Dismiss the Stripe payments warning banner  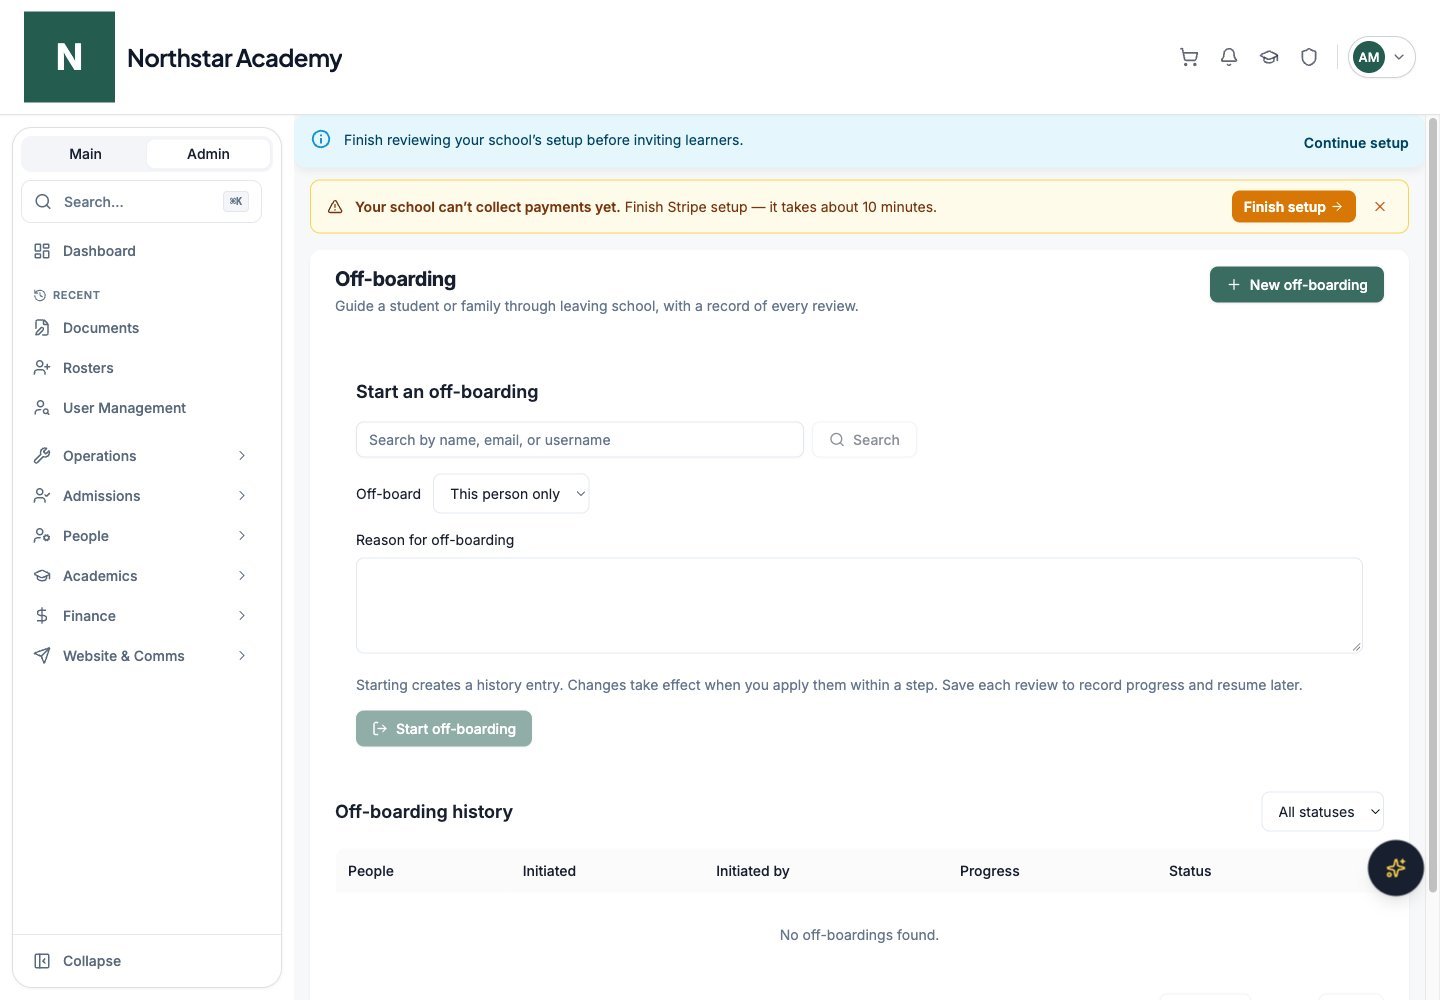click(1380, 207)
